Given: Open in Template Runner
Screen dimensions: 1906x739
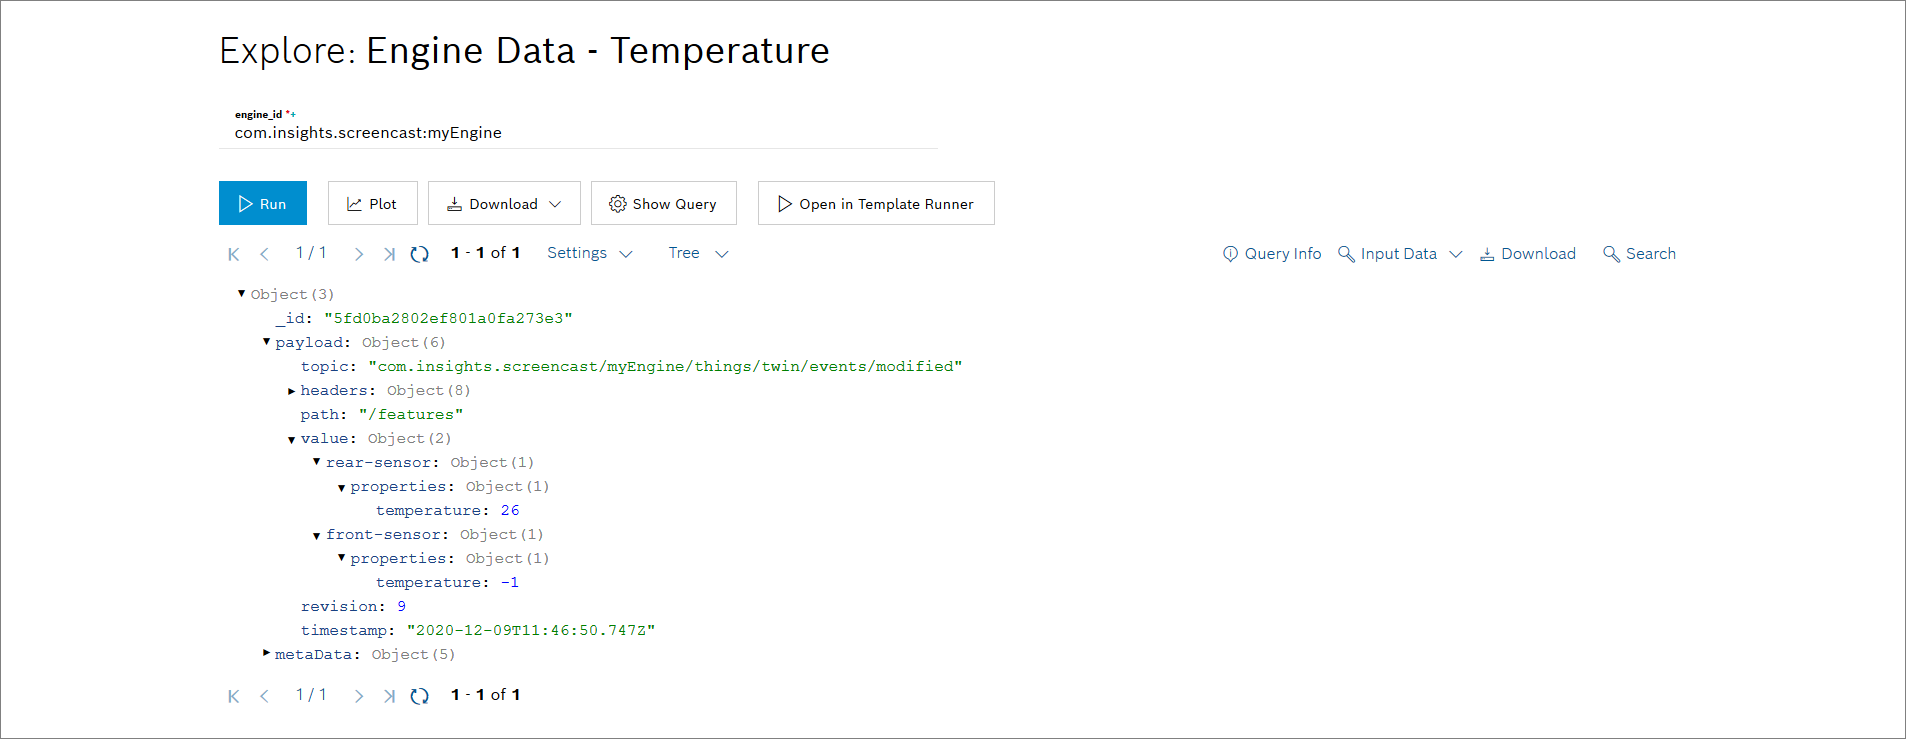Looking at the screenshot, I should (x=875, y=204).
